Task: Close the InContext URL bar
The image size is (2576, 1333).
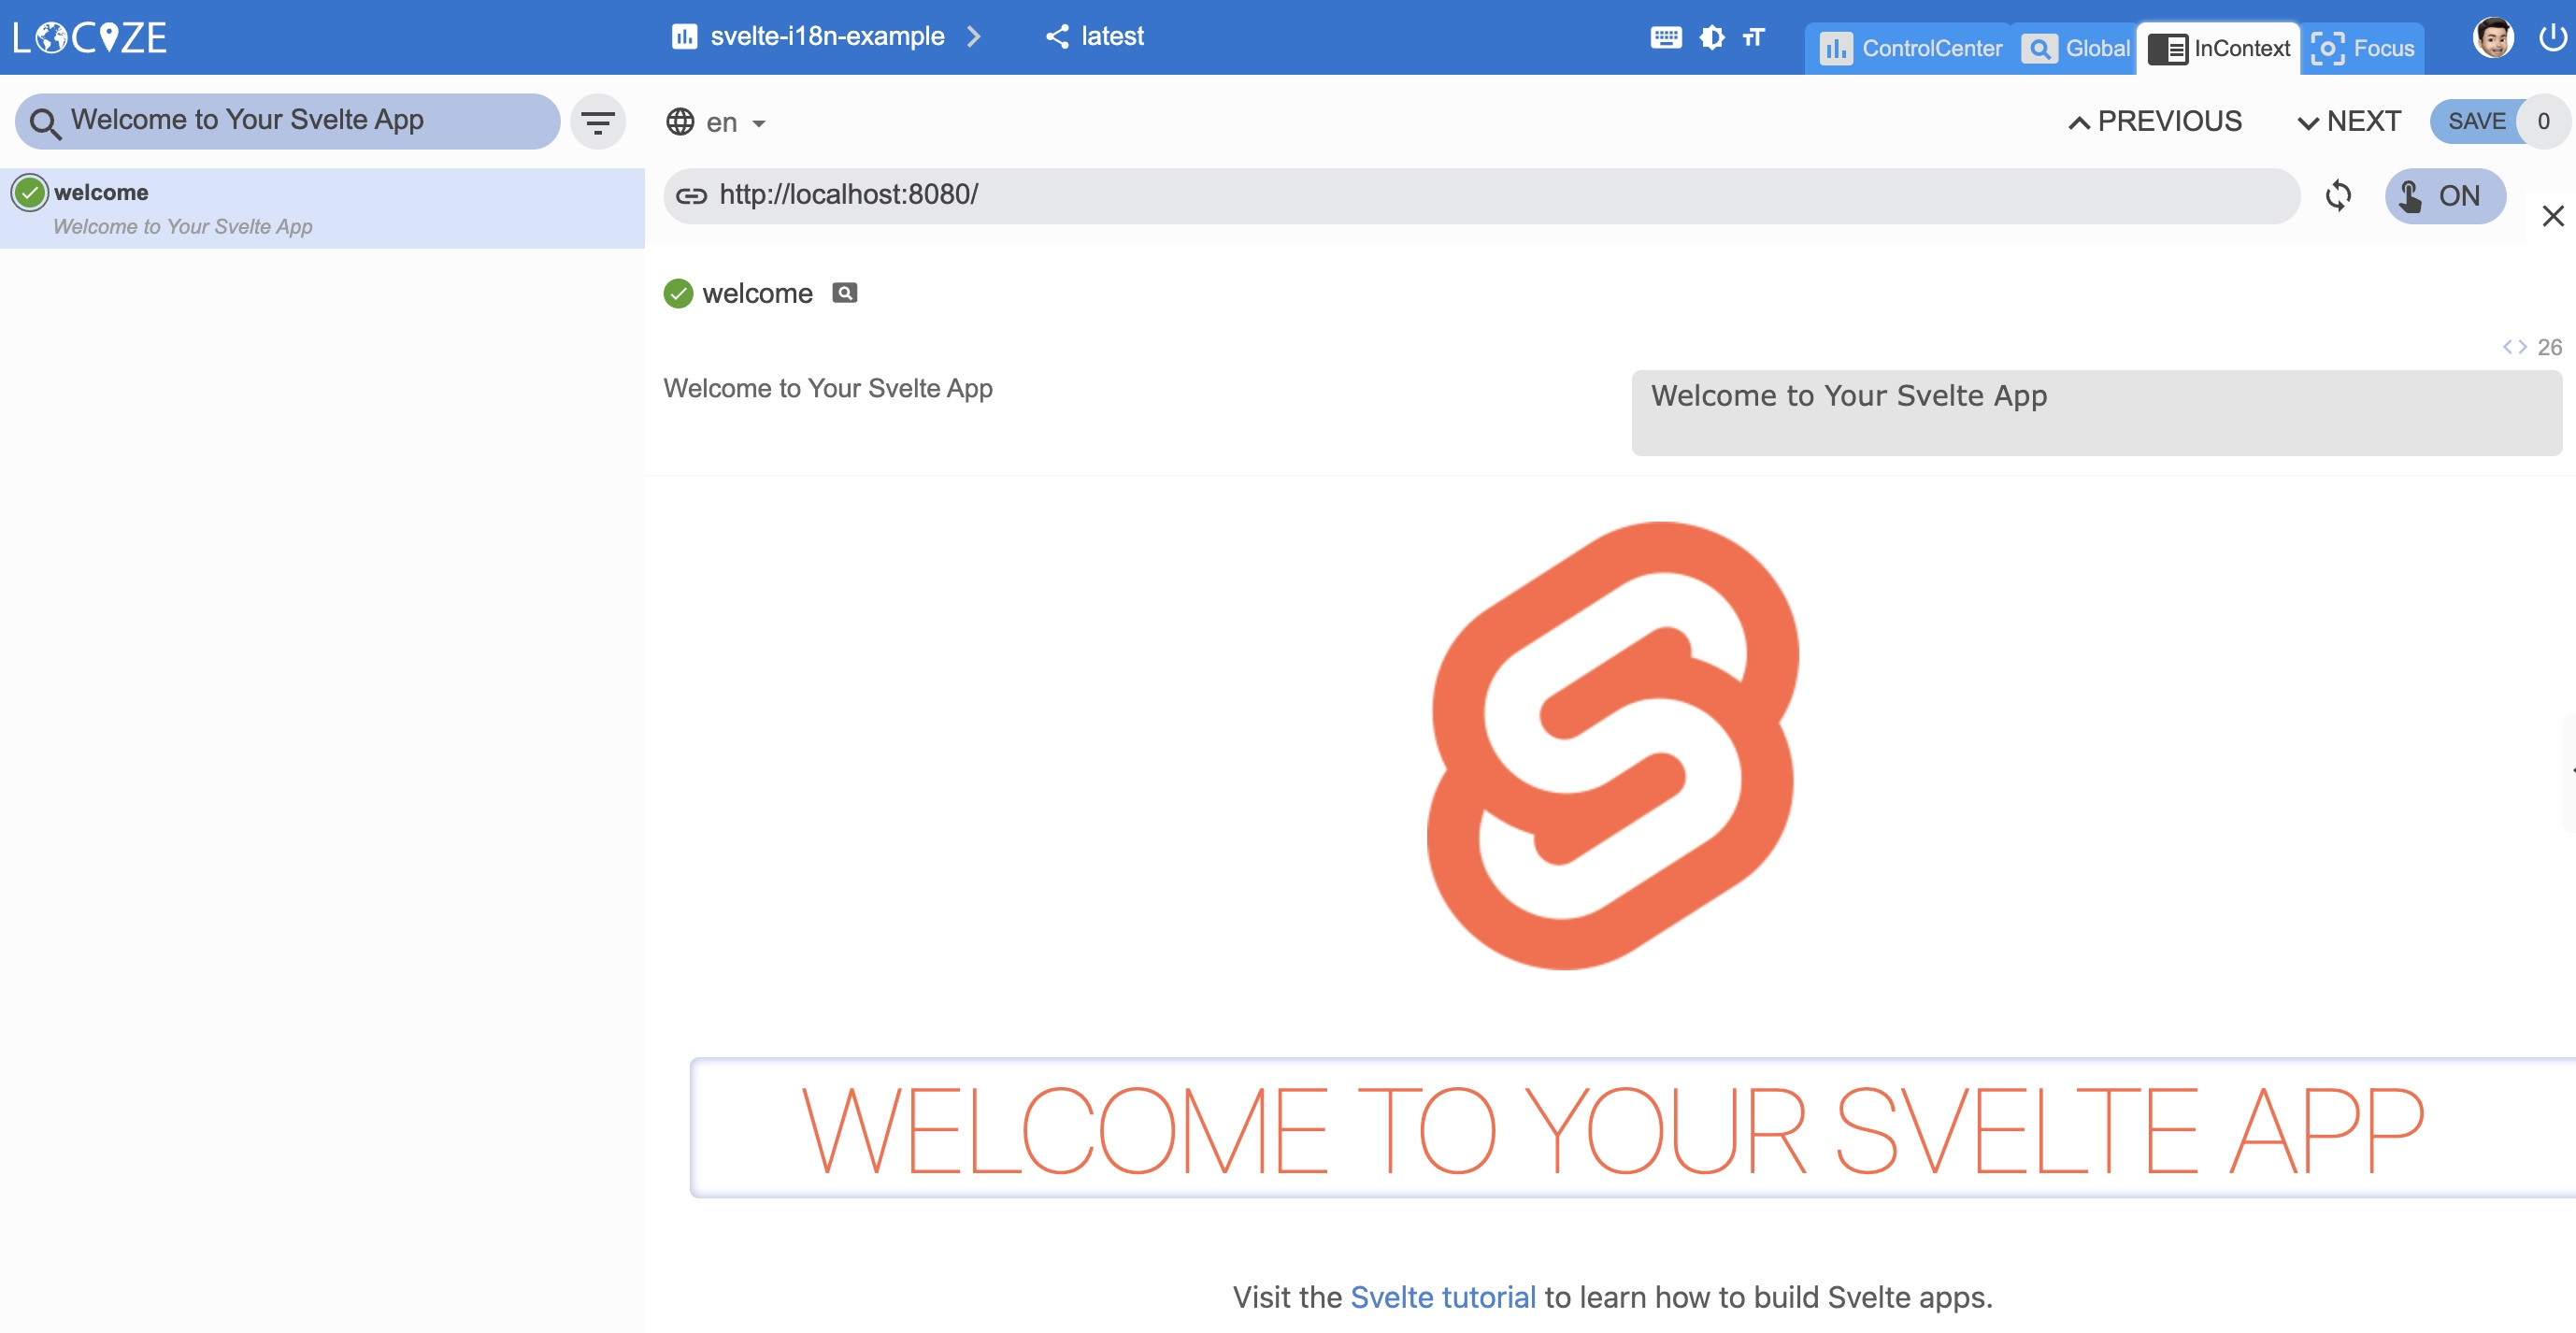Action: [x=2552, y=216]
